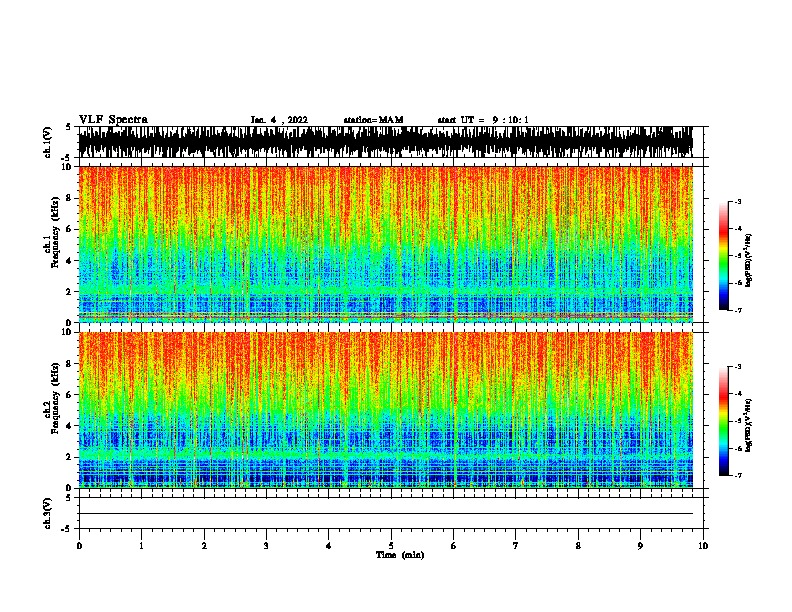Click the "ch.1(V)" axis label
Viewport: 792px width, 612px height.
click(48, 142)
